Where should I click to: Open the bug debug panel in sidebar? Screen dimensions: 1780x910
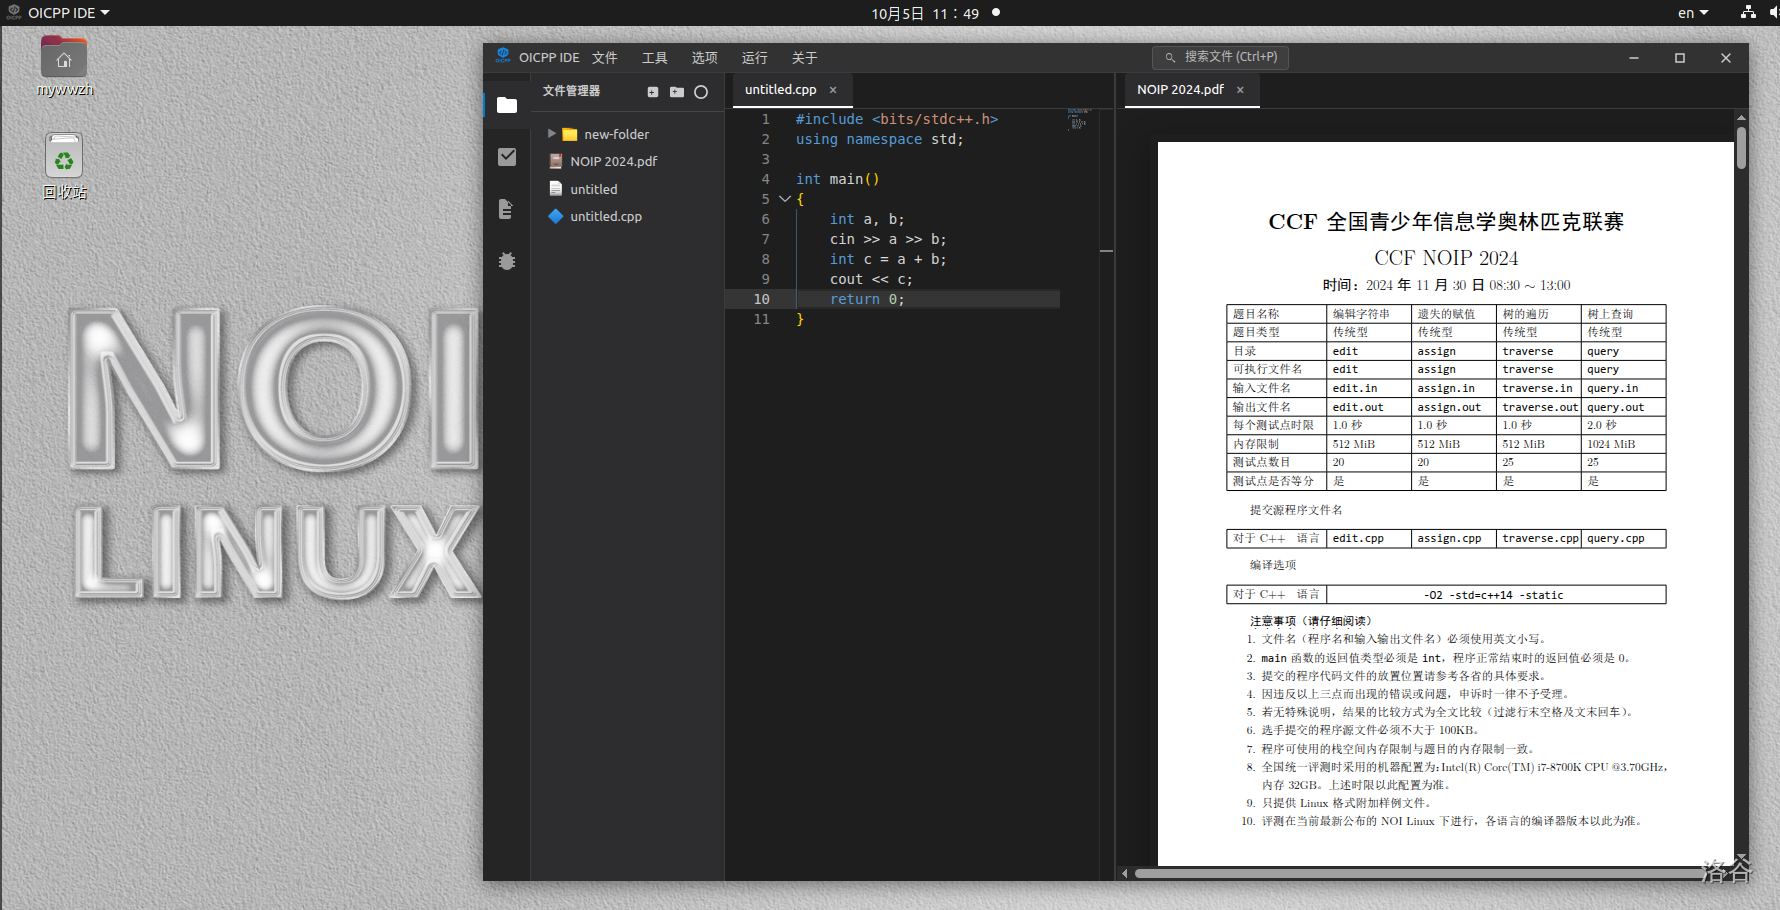507,261
